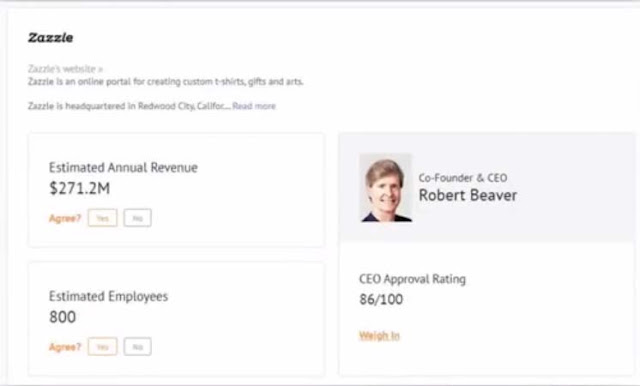The width and height of the screenshot is (640, 386).
Task: Choose Yes for Estimated Employees
Action: coord(102,347)
